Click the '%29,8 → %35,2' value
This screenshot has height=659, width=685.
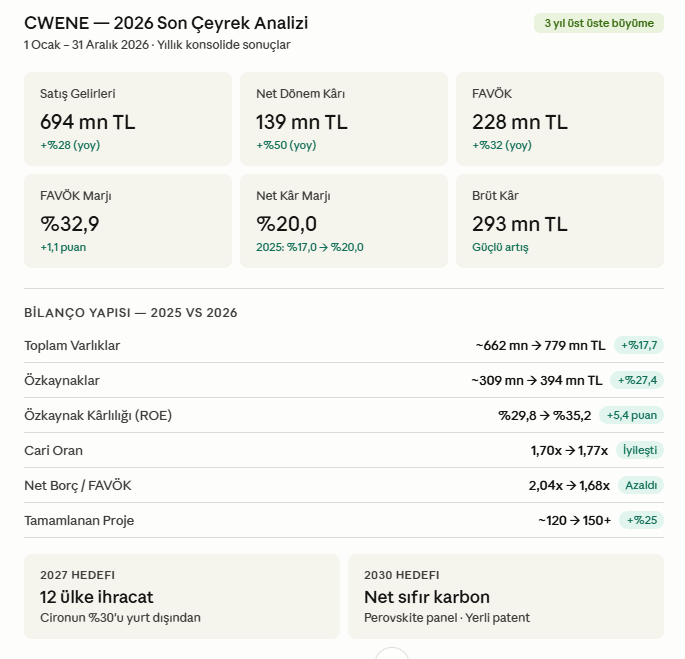point(545,416)
